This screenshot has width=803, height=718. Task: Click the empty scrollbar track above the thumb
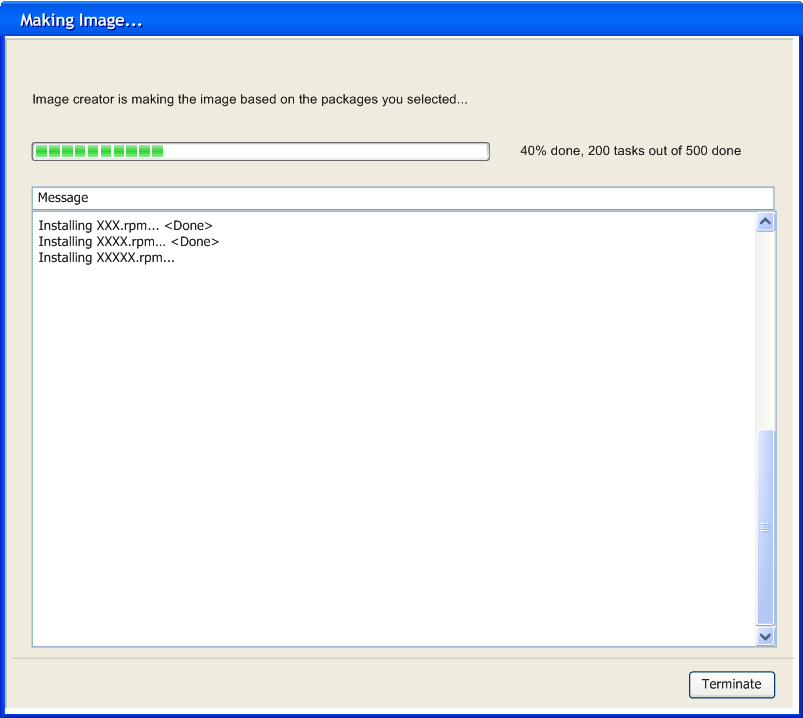point(766,330)
